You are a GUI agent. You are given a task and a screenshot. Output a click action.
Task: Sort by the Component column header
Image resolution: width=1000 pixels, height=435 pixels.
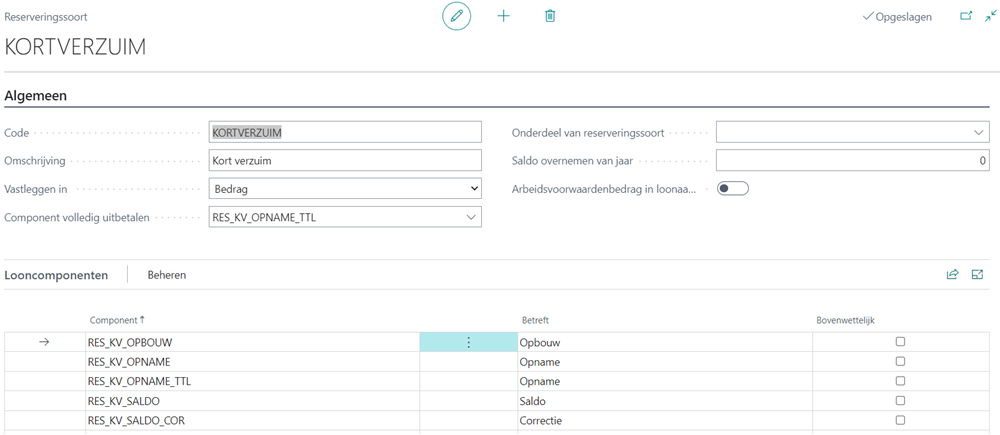pos(116,320)
